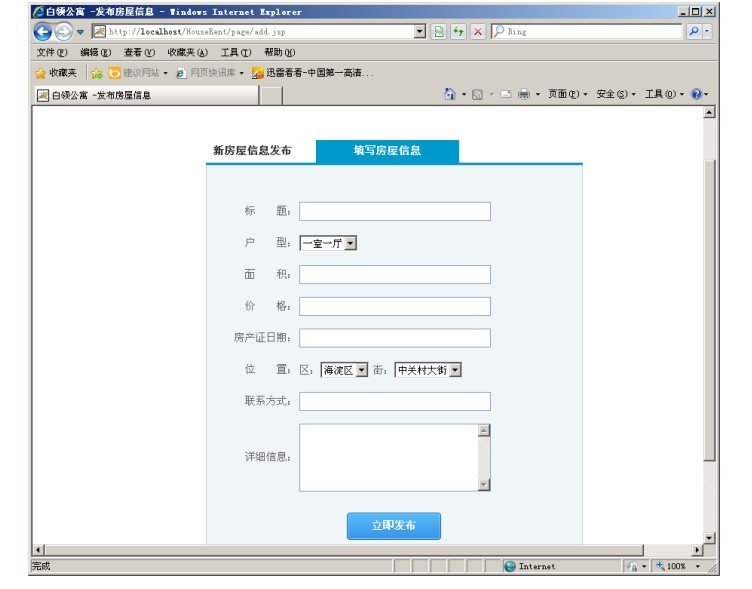The width and height of the screenshot is (752, 589).
Task: Click the 100% zoom level button
Action: 671,566
